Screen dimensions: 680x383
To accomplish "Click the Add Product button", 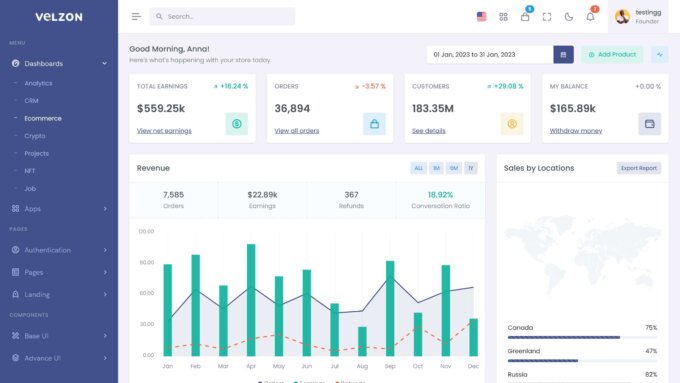I will click(x=612, y=55).
